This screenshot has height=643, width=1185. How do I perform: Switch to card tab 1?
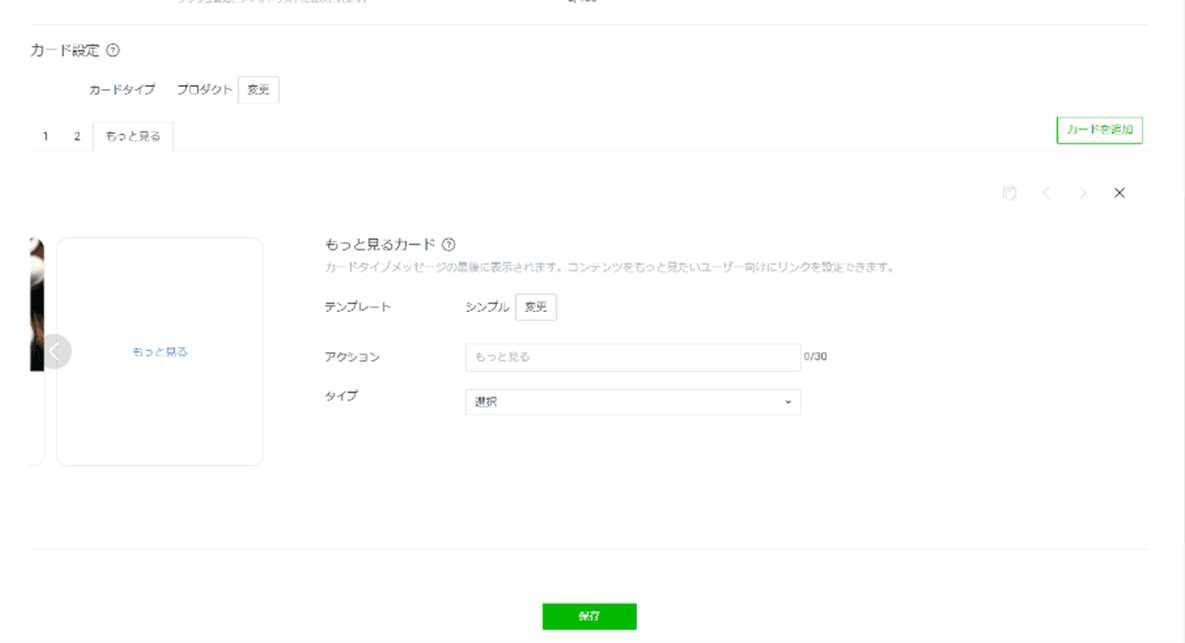[45, 135]
